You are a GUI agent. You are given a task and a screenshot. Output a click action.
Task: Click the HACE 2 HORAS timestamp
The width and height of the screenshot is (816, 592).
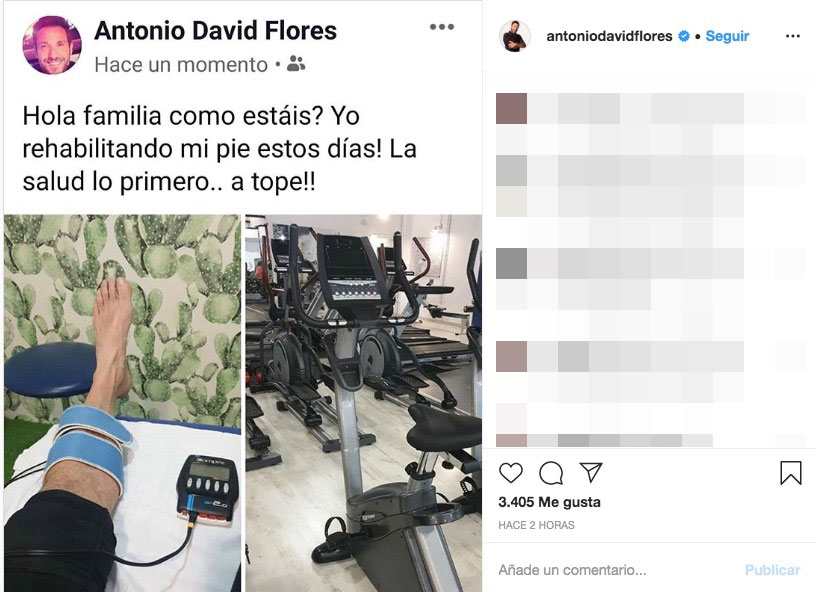click(536, 525)
